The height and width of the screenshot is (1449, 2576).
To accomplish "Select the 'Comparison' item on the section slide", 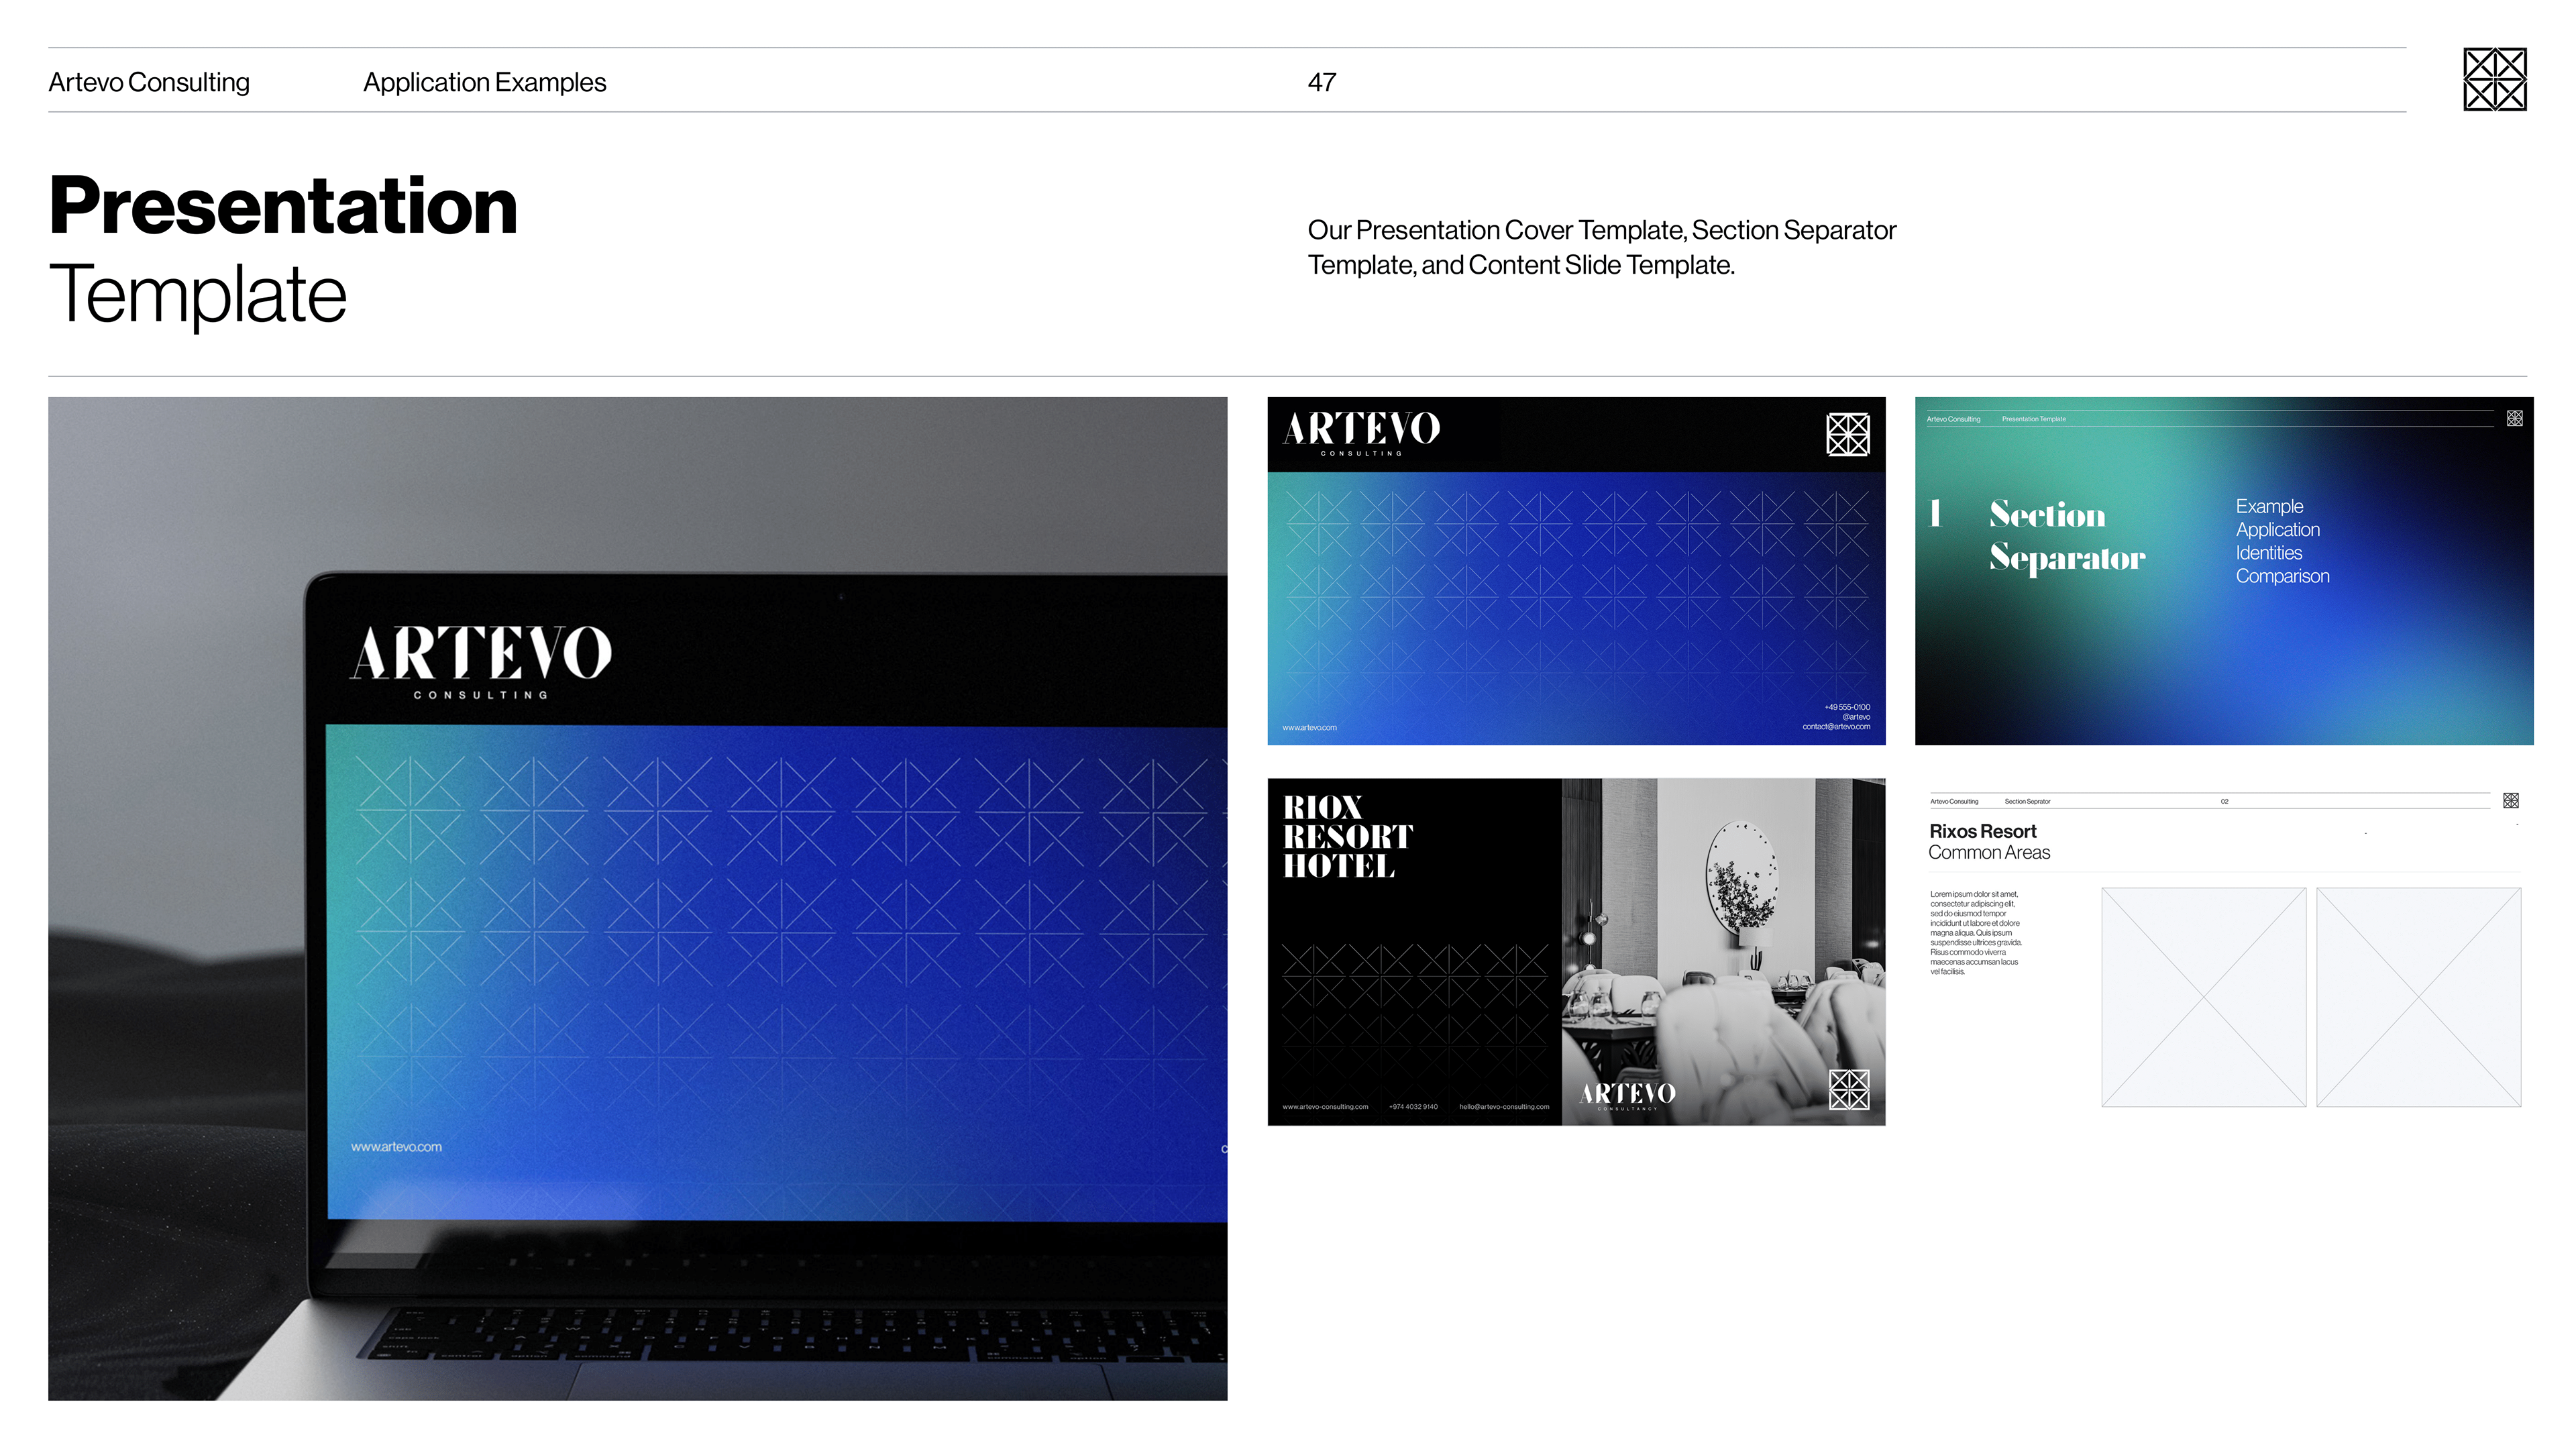I will tap(2282, 576).
